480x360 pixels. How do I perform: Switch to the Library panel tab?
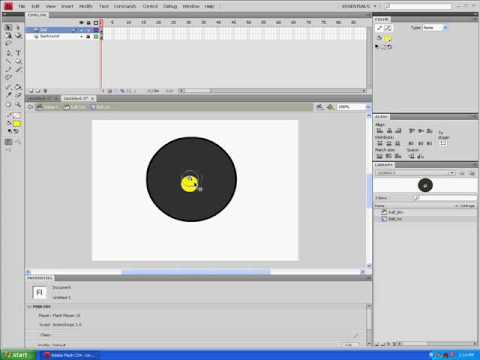(384, 165)
